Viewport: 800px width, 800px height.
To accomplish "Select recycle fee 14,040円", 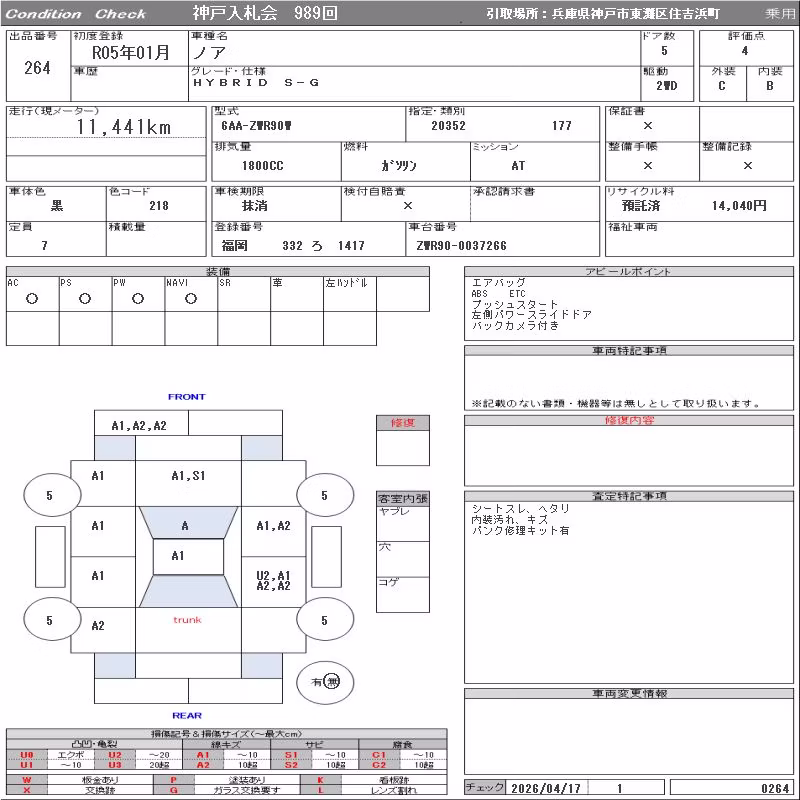I will pyautogui.click(x=739, y=206).
